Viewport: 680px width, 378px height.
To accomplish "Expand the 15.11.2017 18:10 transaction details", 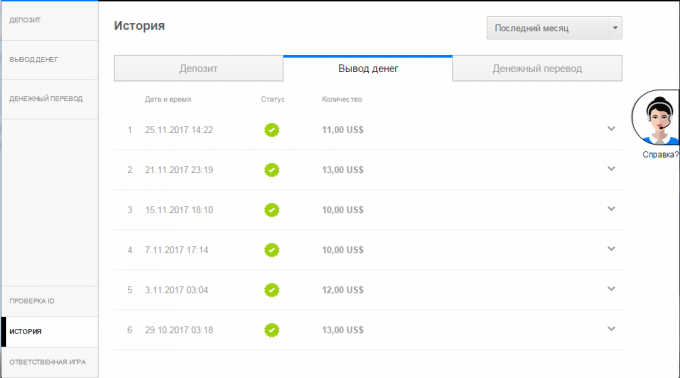I will click(x=611, y=209).
